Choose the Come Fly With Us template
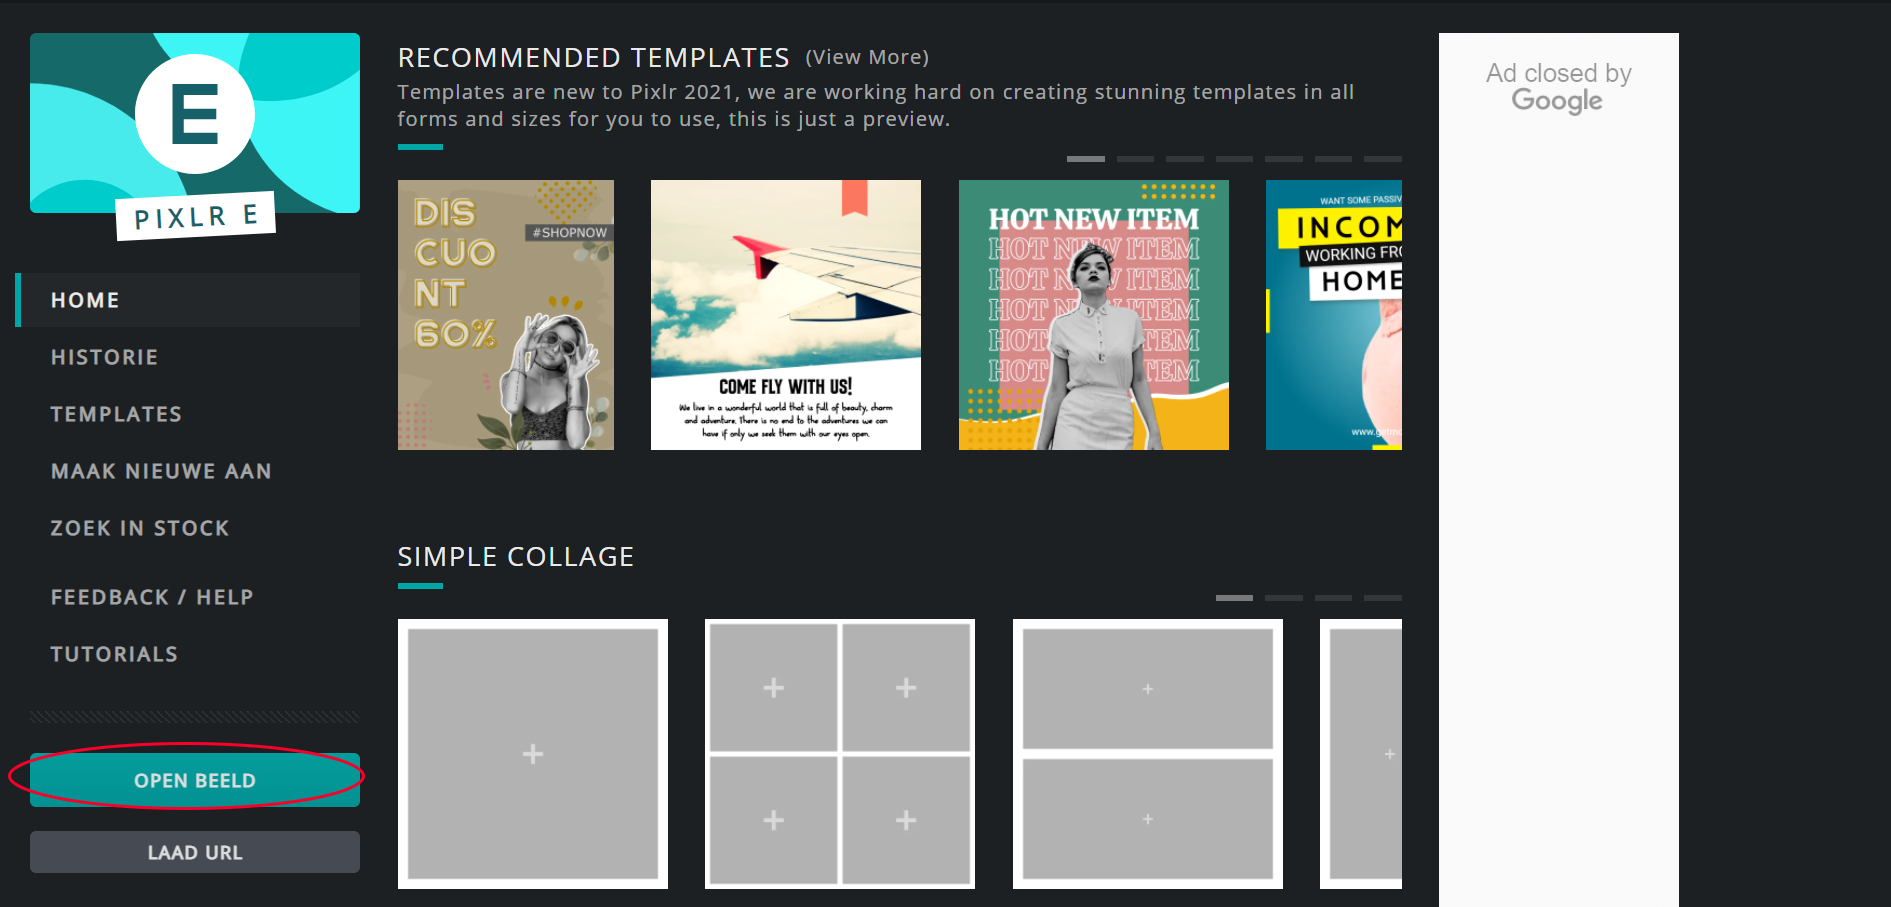This screenshot has width=1891, height=907. pyautogui.click(x=786, y=315)
